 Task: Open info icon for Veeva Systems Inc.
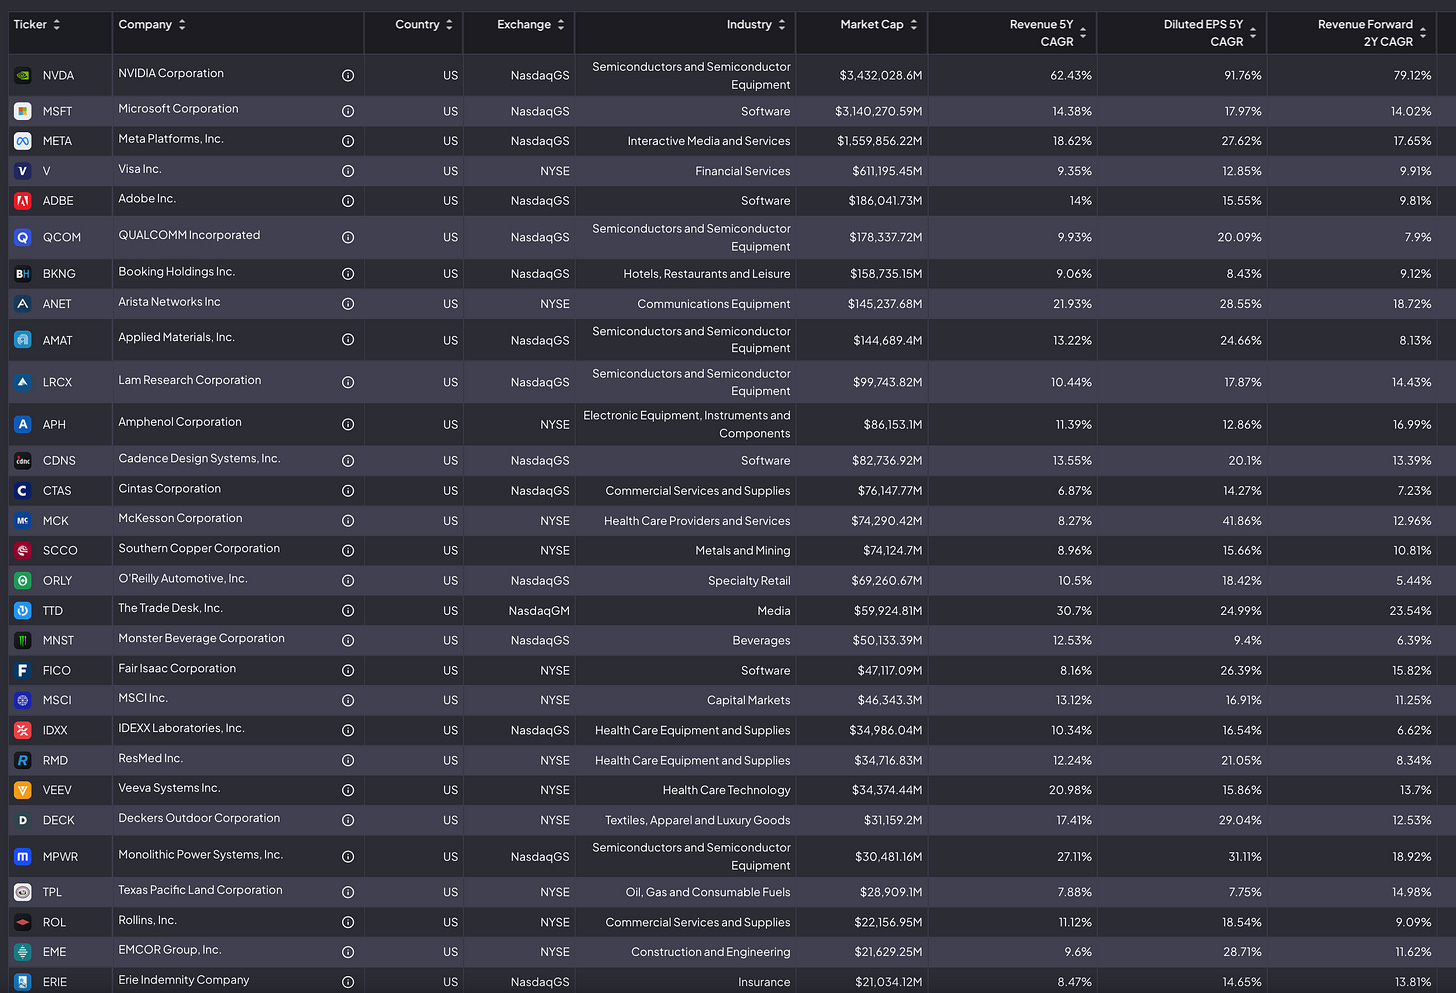click(348, 790)
